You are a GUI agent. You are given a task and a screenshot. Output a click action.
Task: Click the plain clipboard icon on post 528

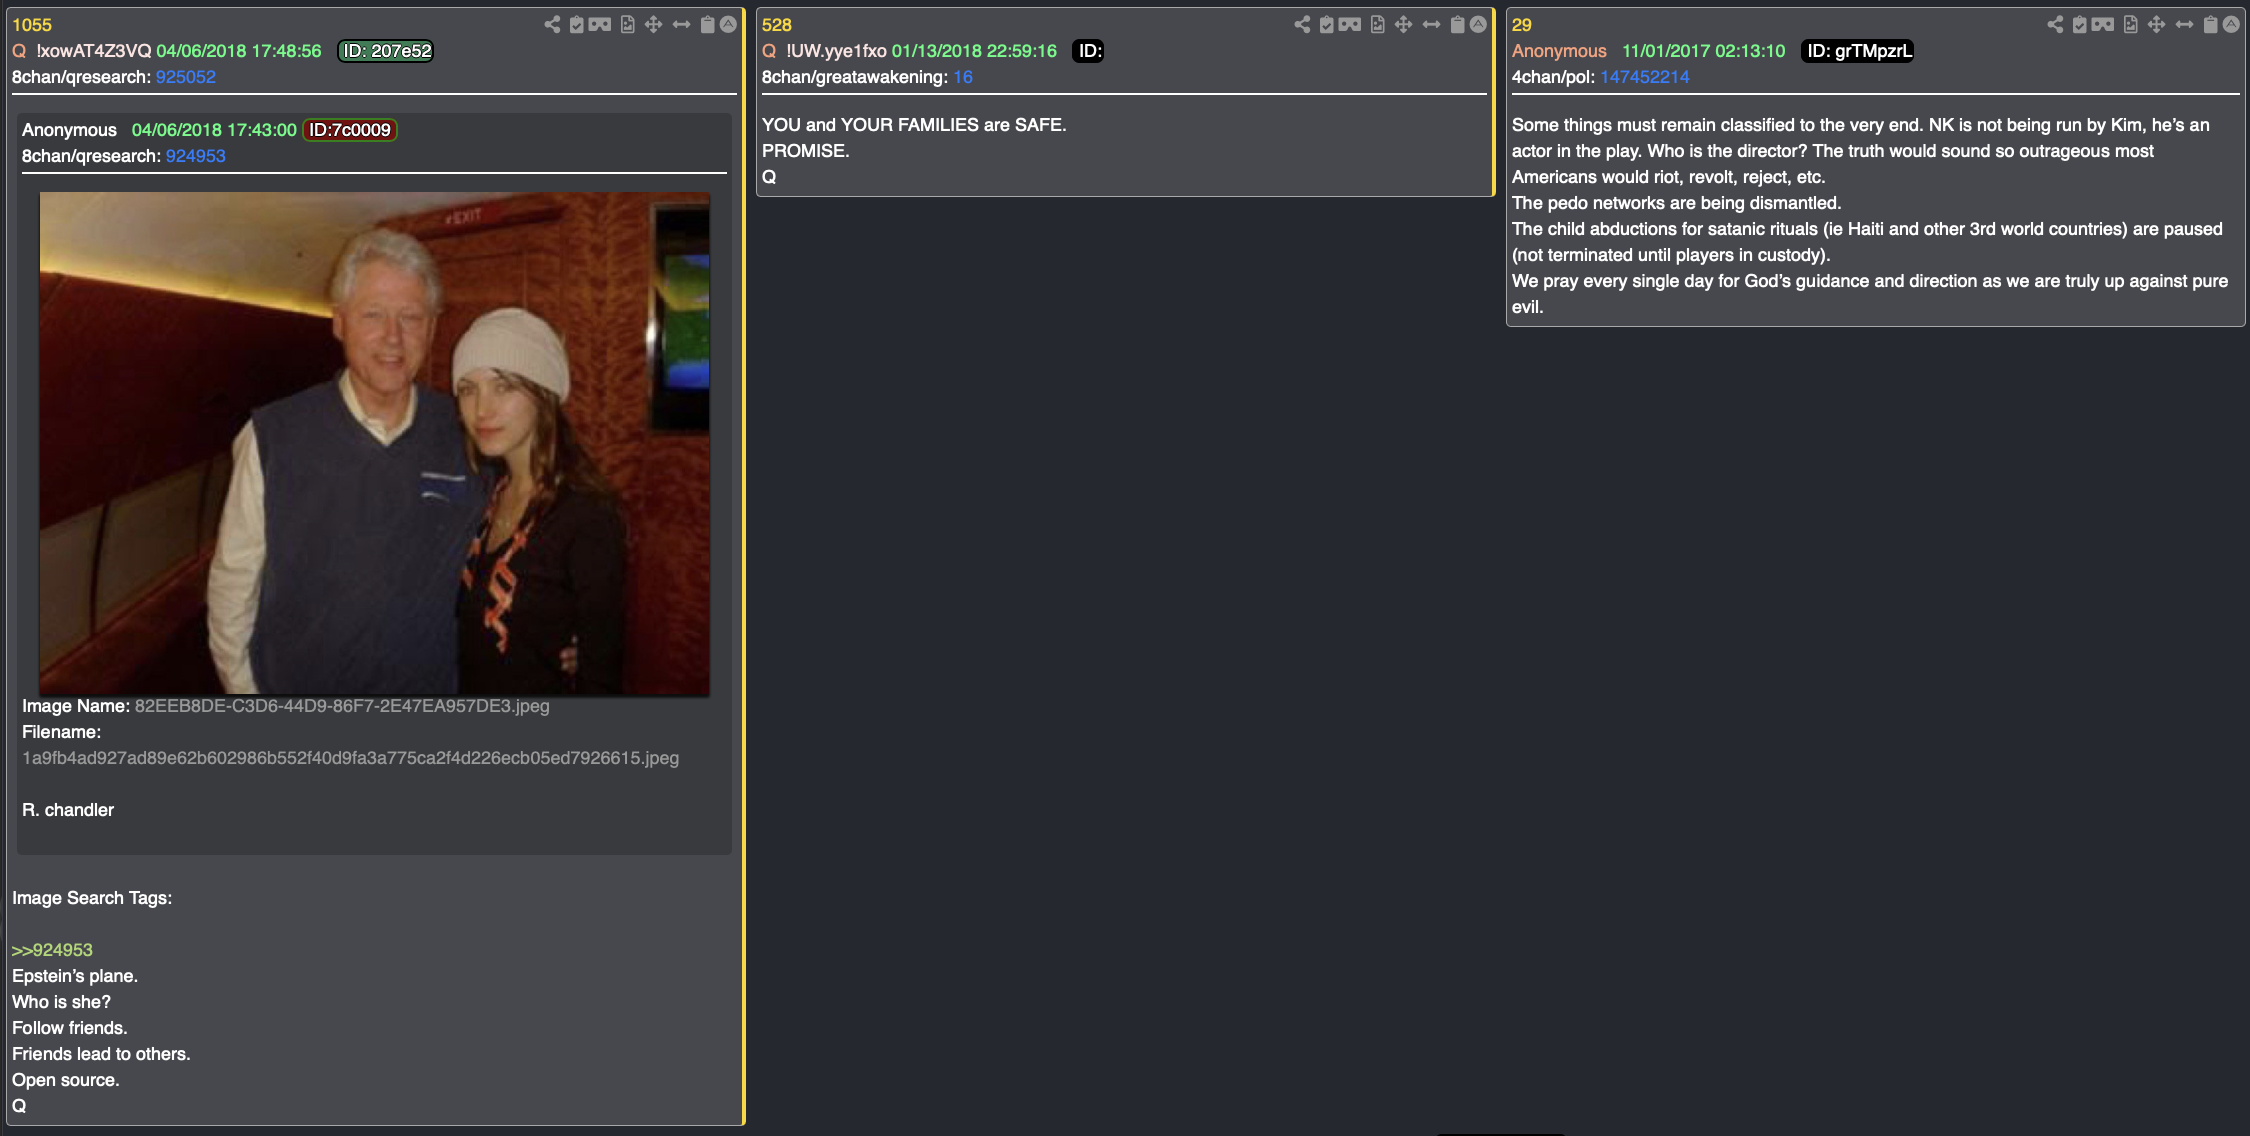[x=1457, y=24]
